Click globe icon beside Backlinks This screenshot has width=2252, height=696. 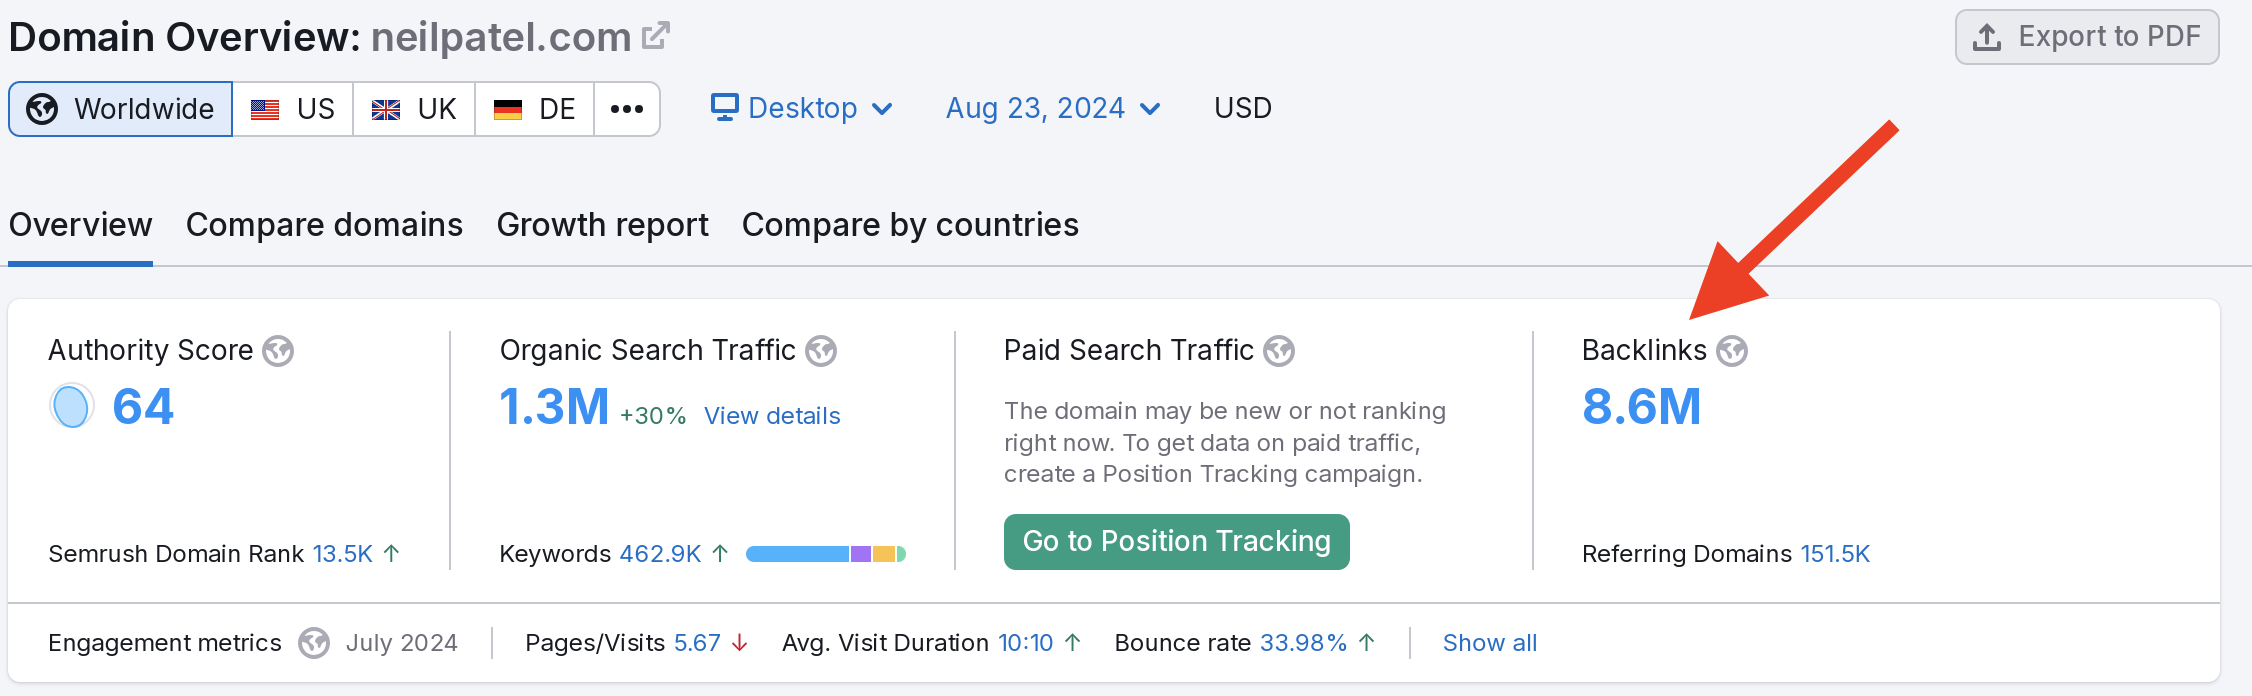point(1732,351)
